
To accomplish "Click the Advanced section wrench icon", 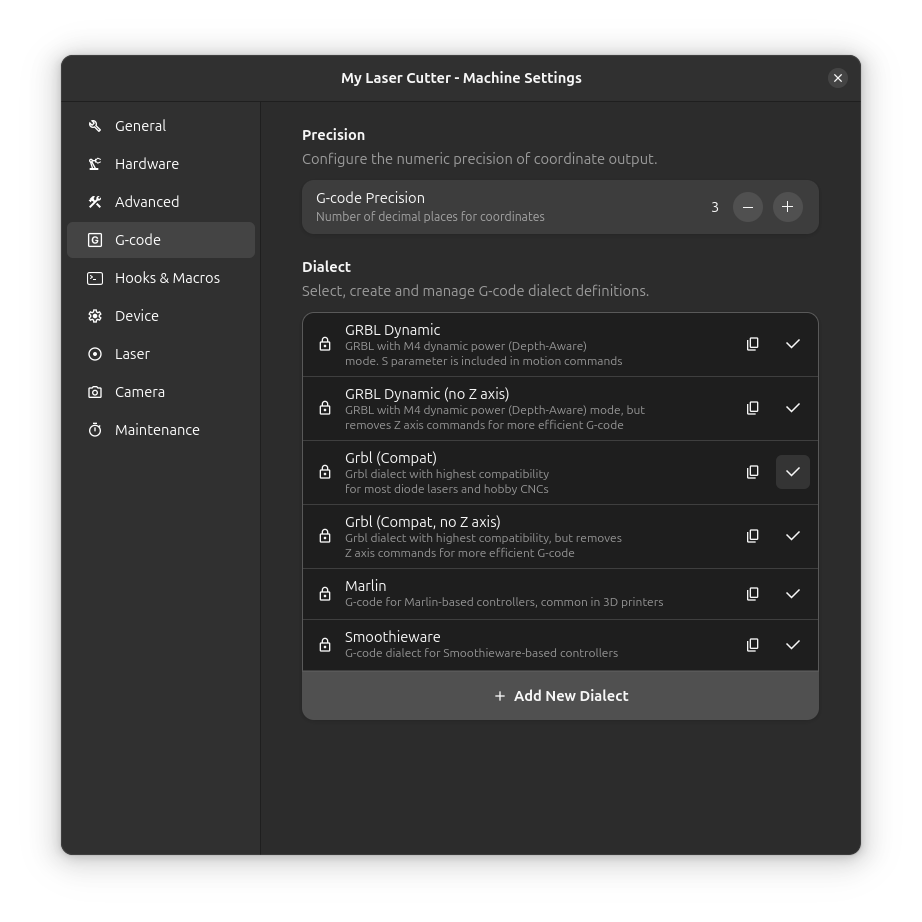I will [94, 202].
